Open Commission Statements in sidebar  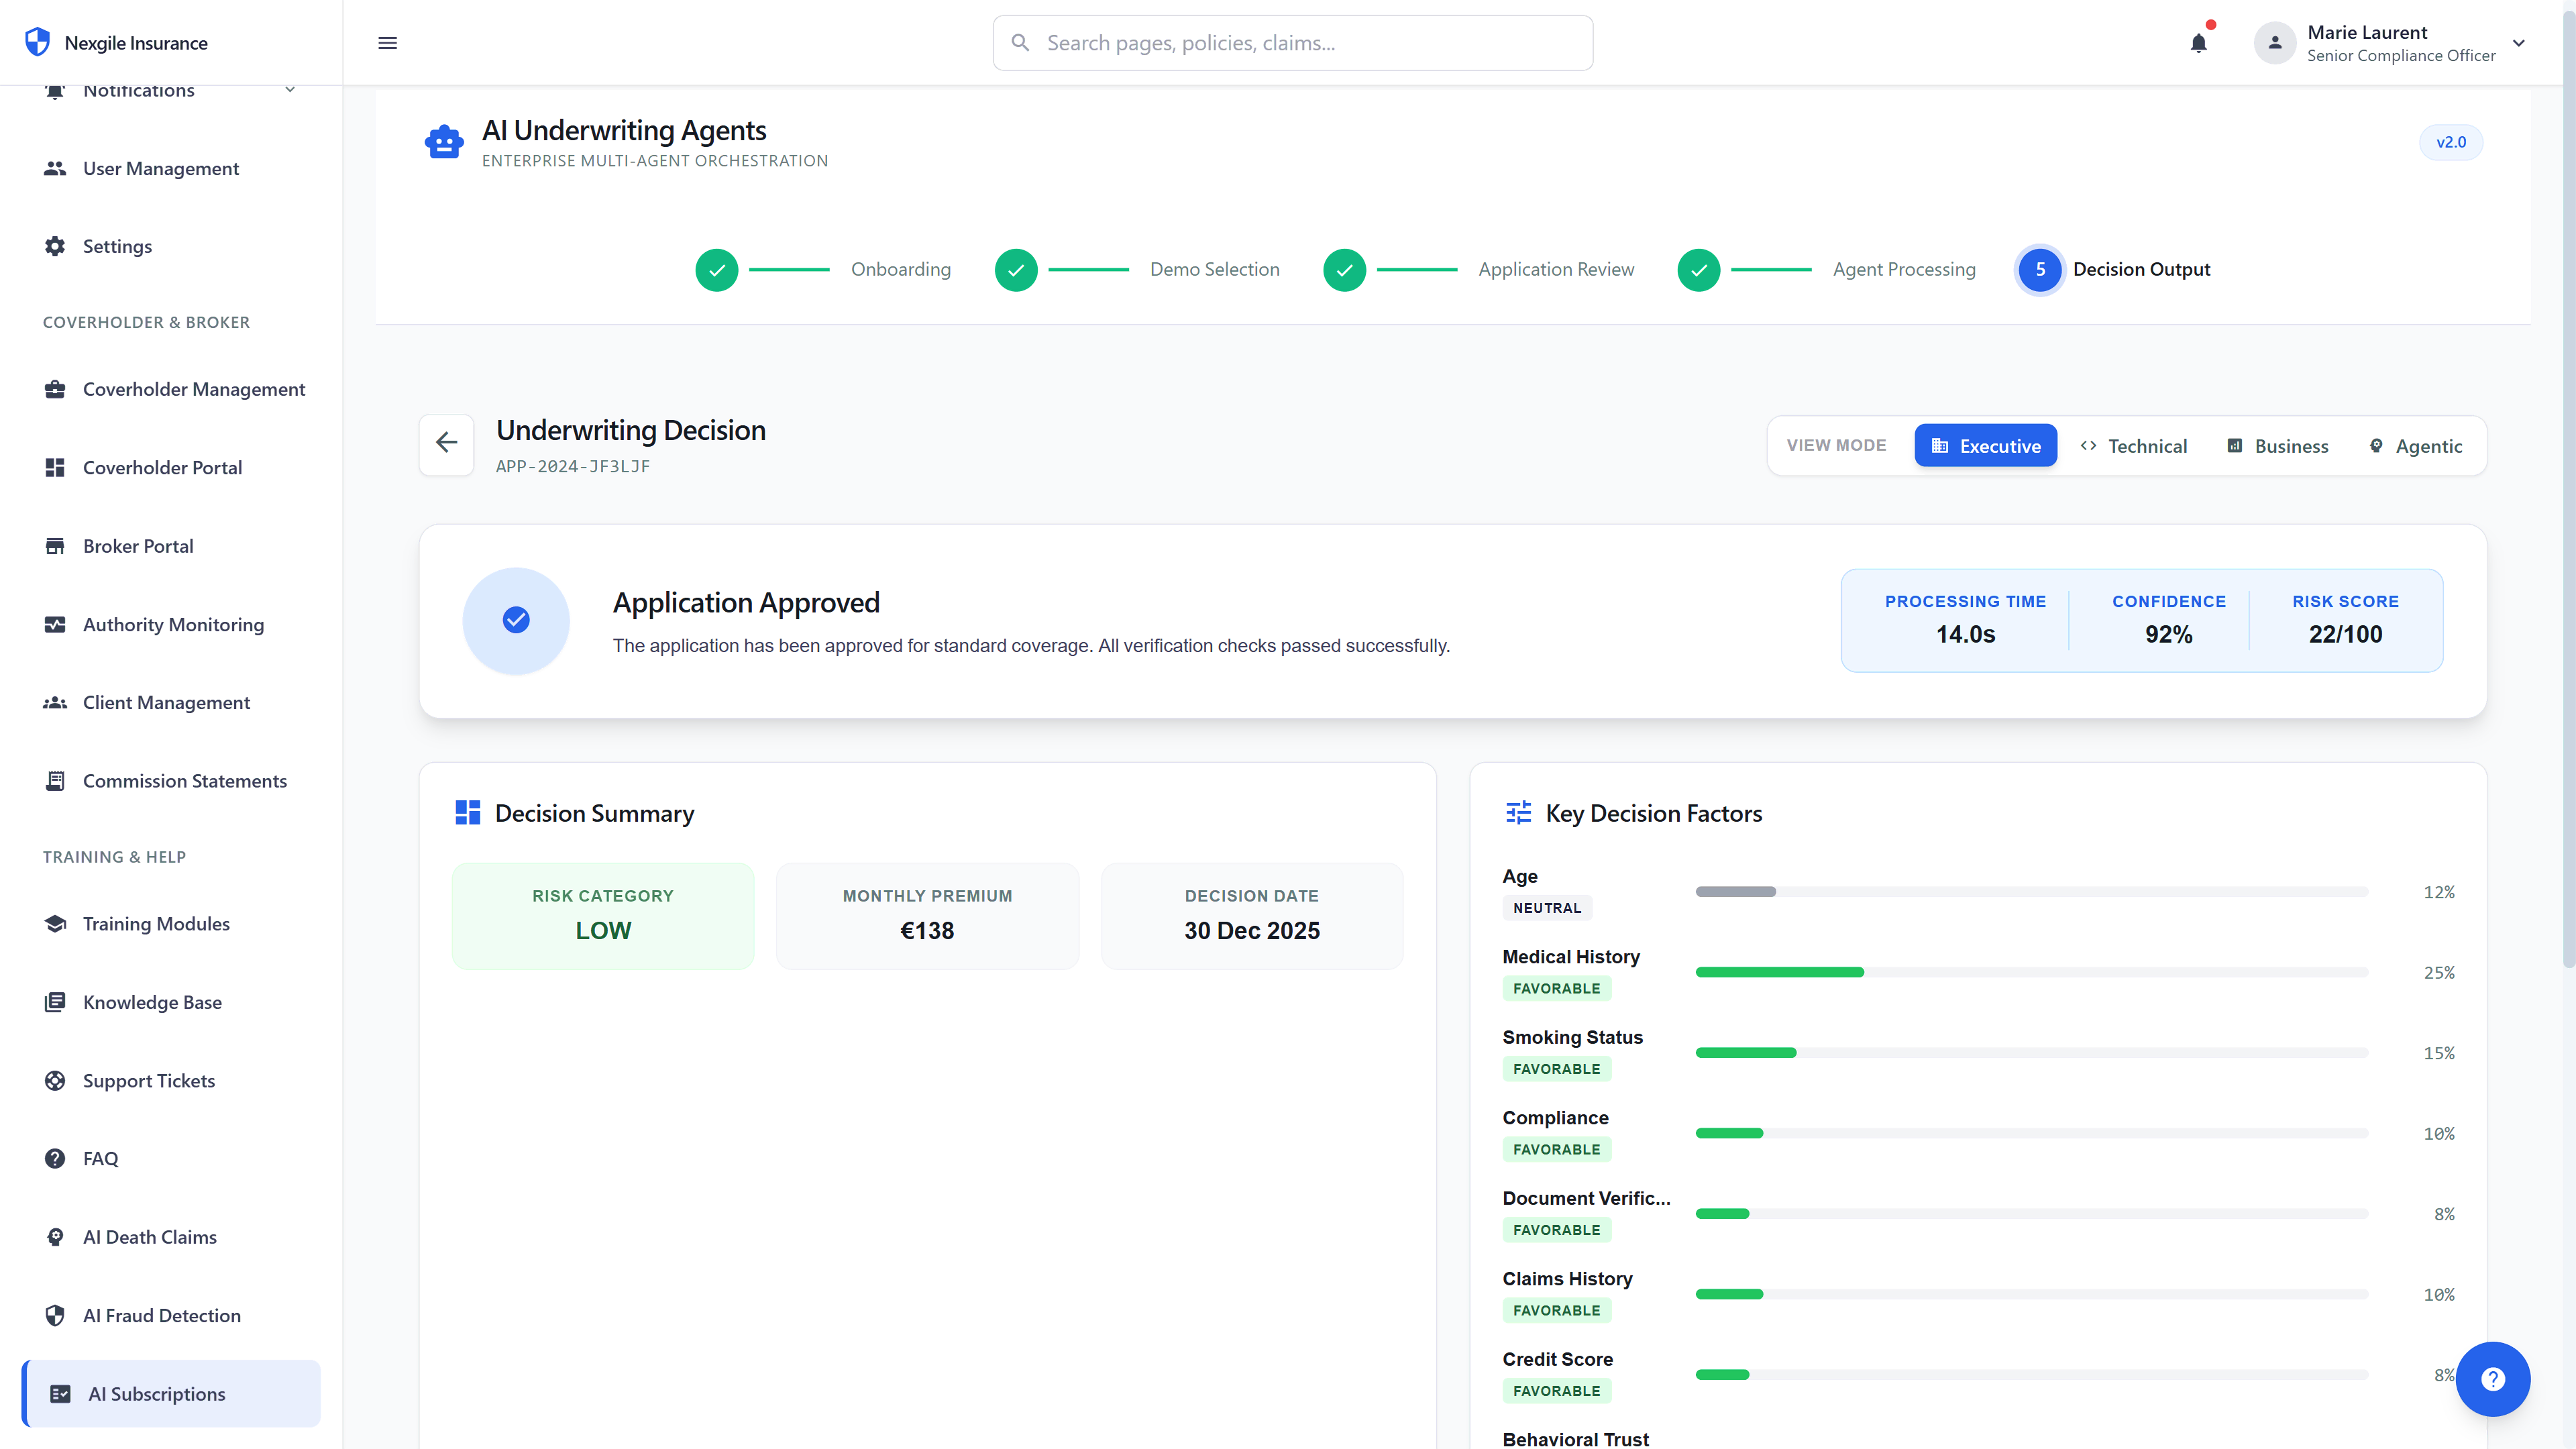pyautogui.click(x=184, y=781)
